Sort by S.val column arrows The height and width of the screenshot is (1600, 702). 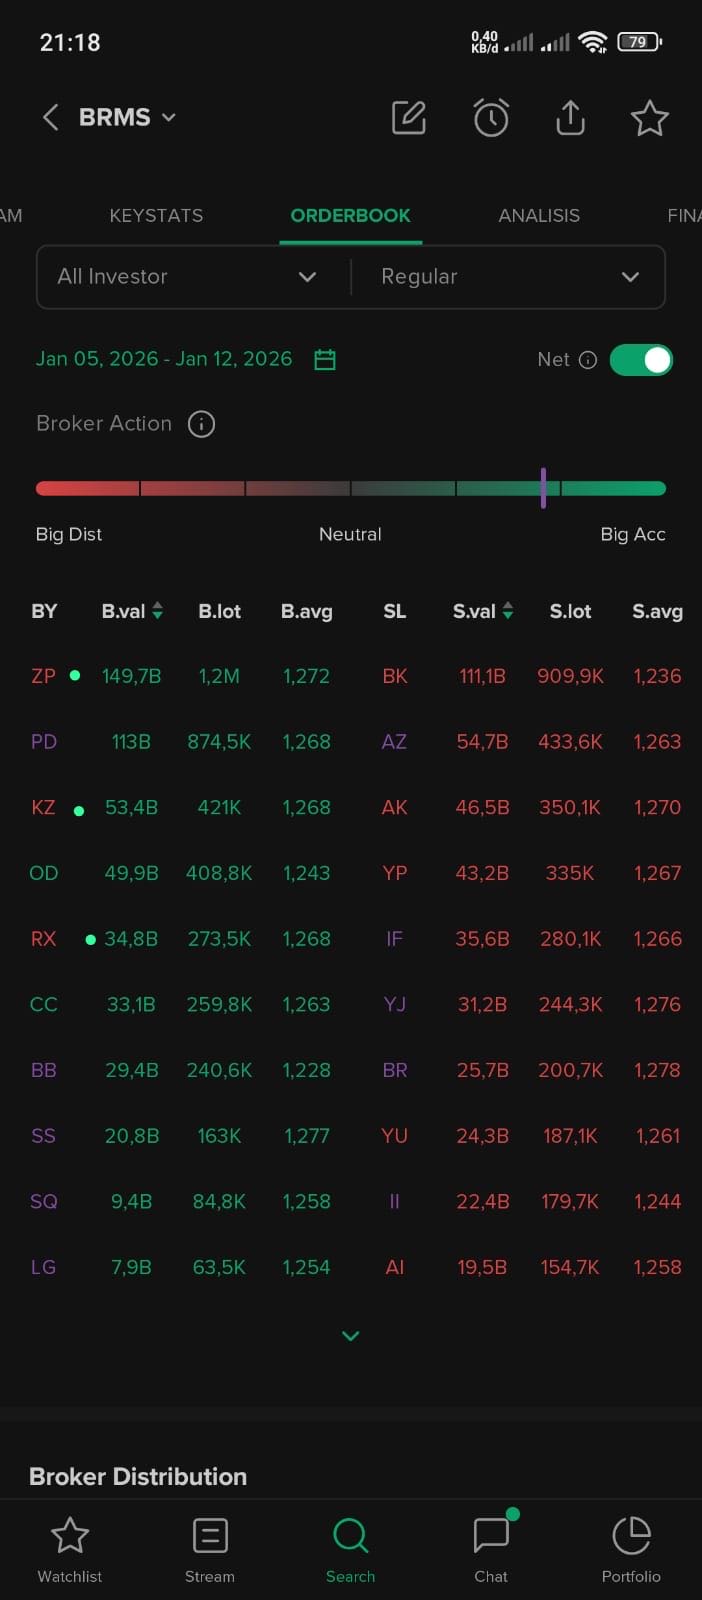click(x=508, y=611)
